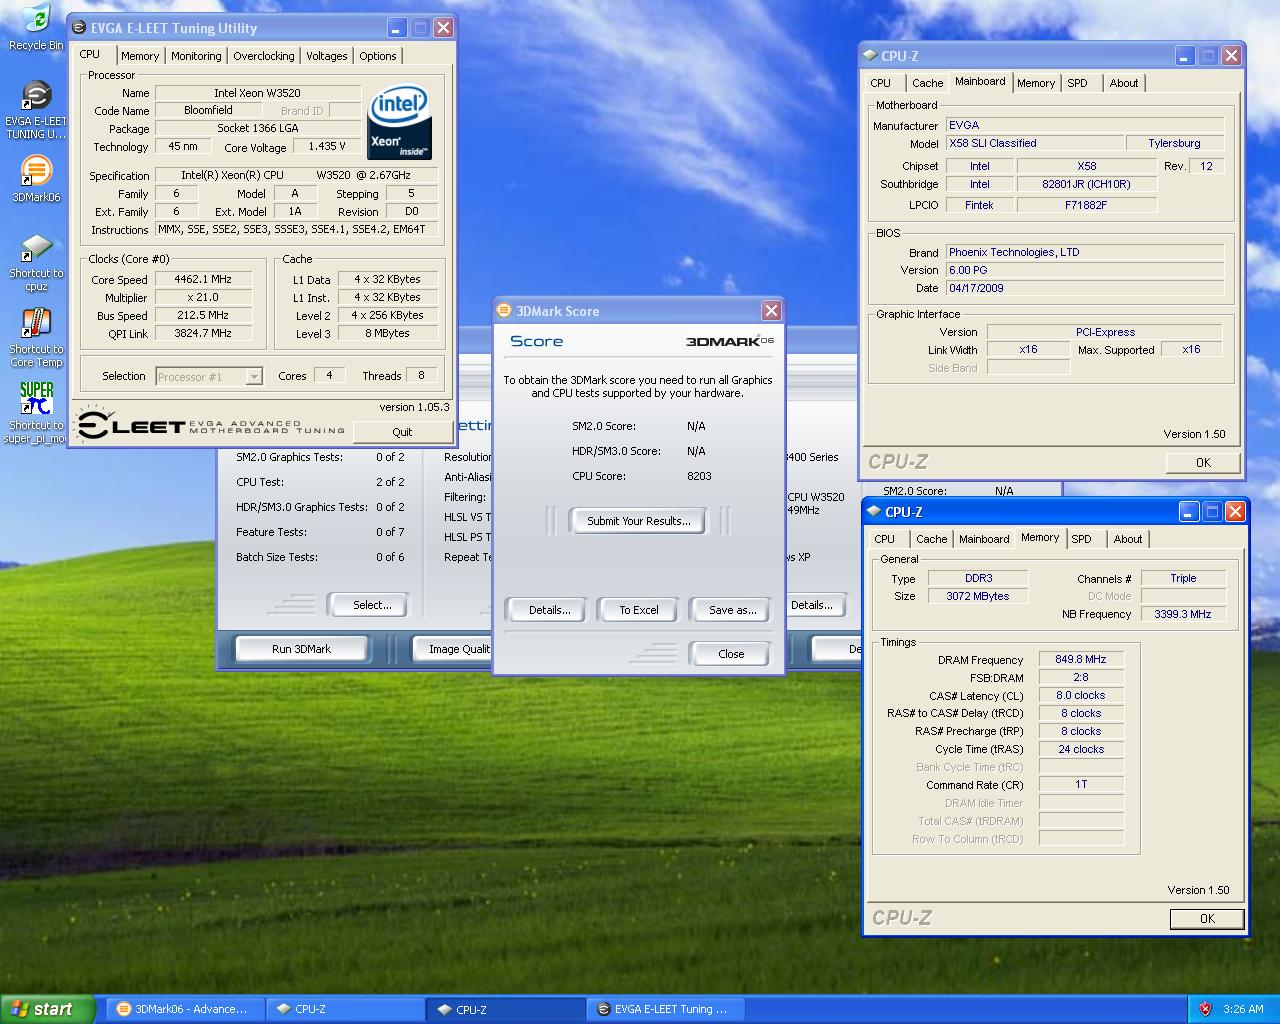The width and height of the screenshot is (1280, 1024).
Task: Switch to E-LEET Voltages tab
Action: coord(327,56)
